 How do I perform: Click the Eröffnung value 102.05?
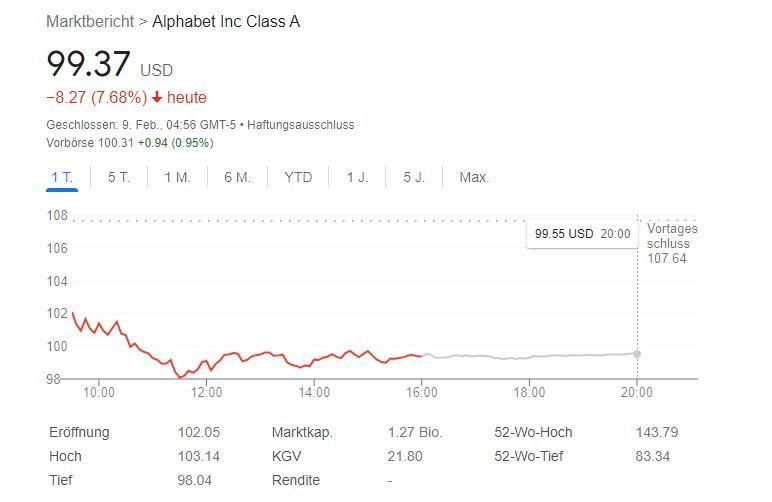point(198,433)
